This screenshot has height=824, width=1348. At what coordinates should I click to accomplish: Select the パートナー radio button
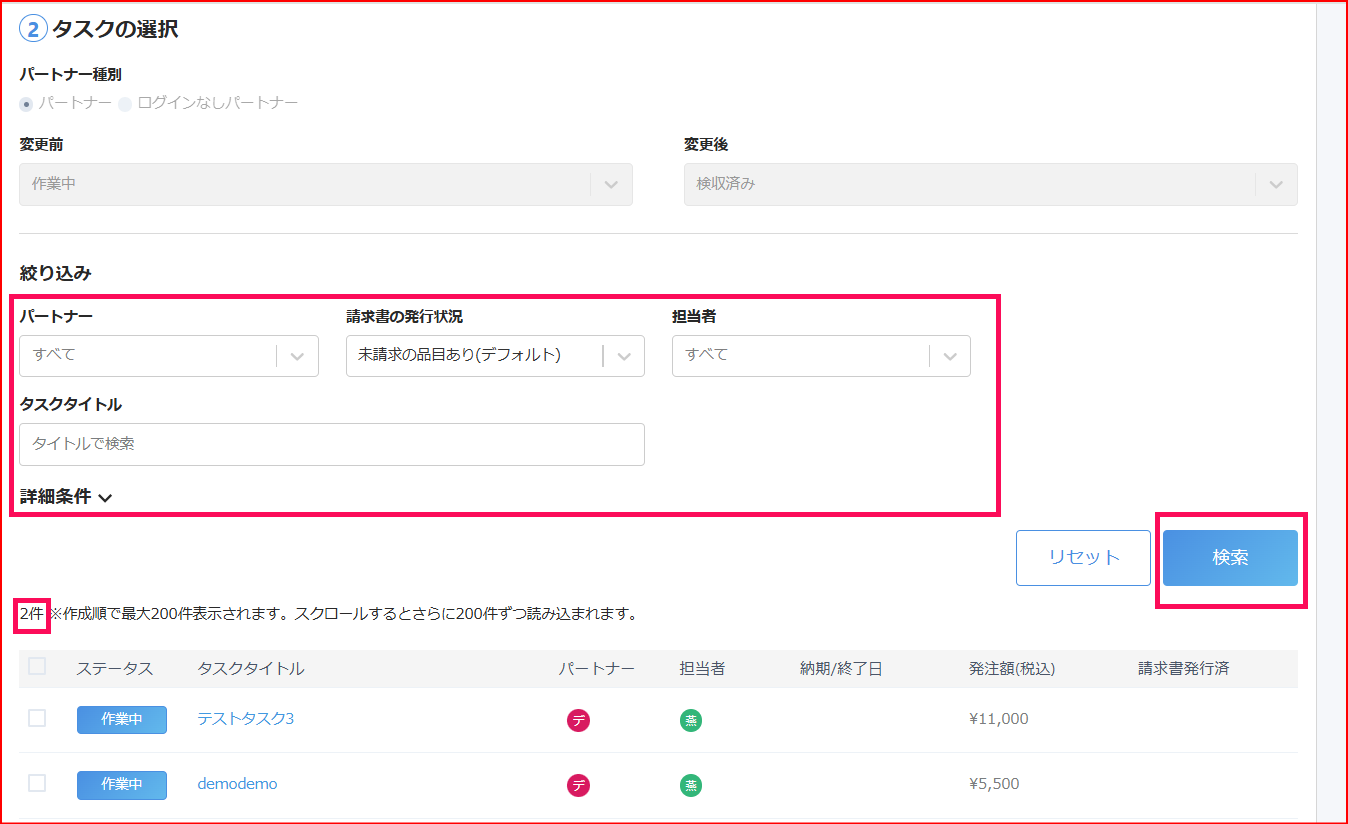26,104
